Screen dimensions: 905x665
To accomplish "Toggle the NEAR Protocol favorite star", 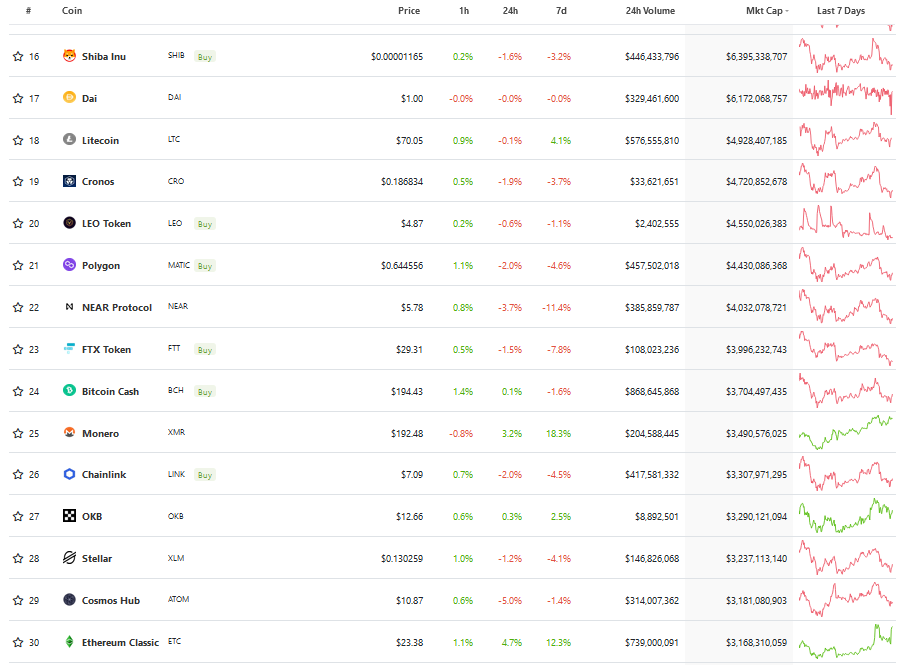I will tap(18, 307).
